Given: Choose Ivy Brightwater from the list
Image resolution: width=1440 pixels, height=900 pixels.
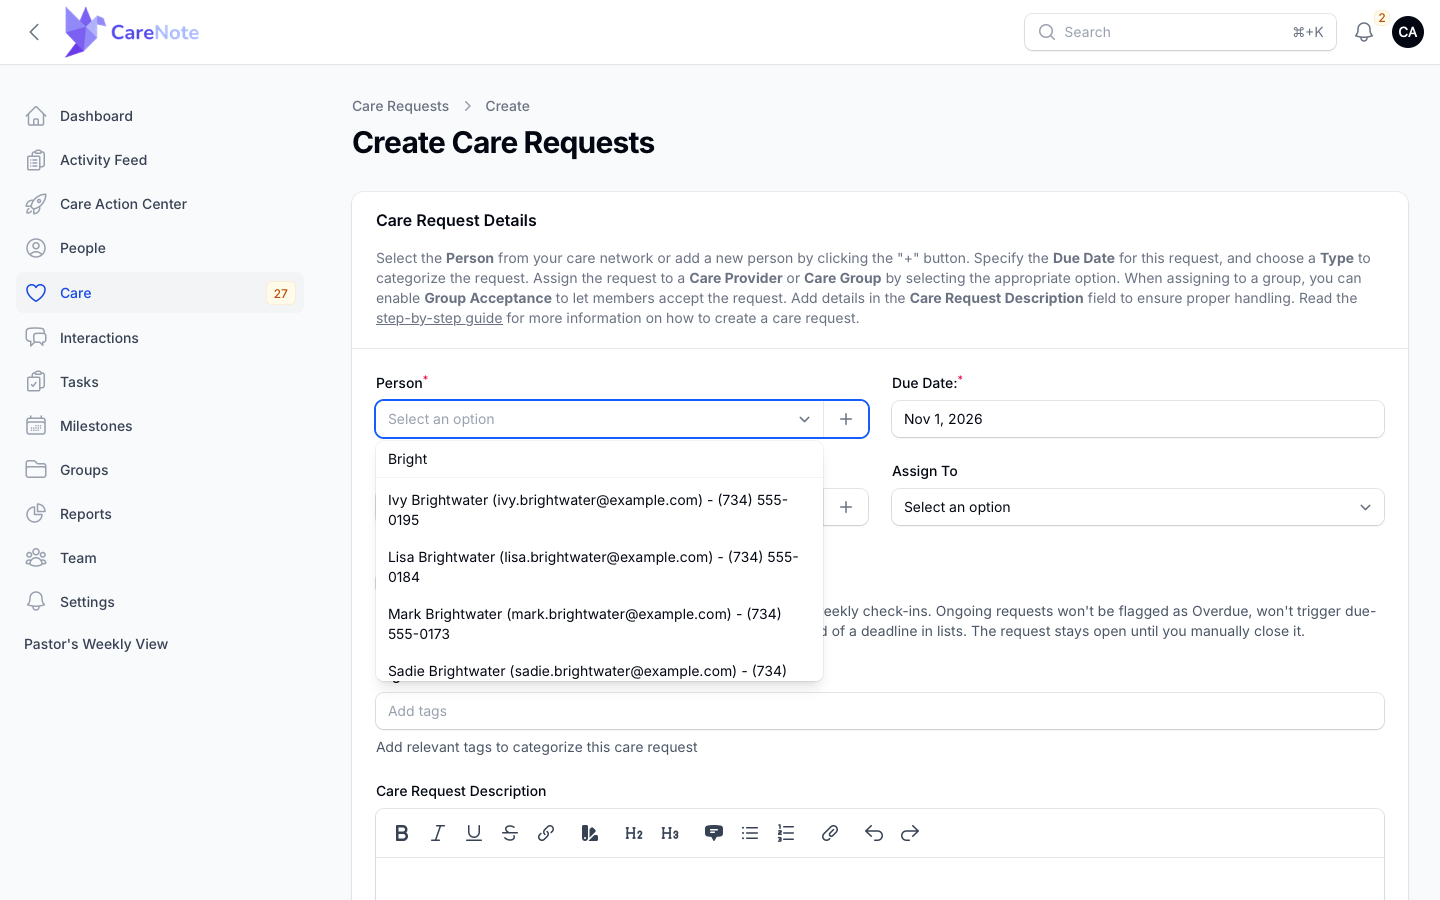Looking at the screenshot, I should tap(599, 510).
